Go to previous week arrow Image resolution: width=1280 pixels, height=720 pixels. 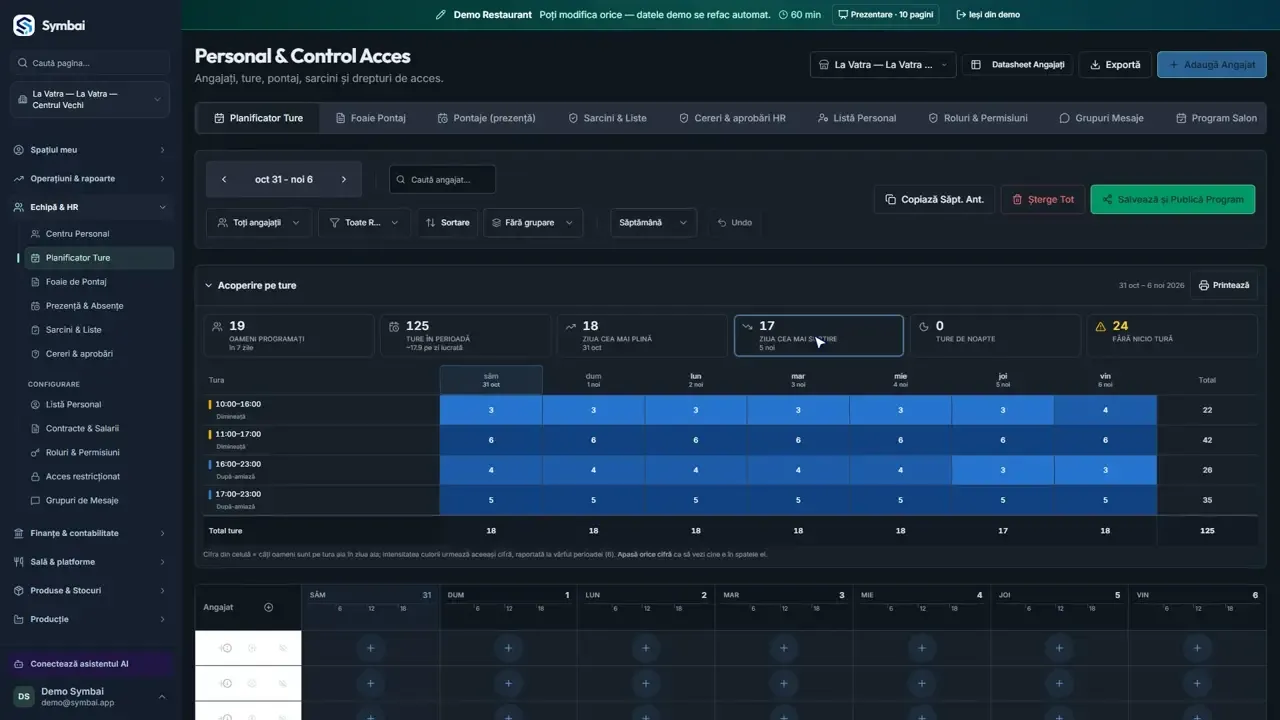(224, 180)
